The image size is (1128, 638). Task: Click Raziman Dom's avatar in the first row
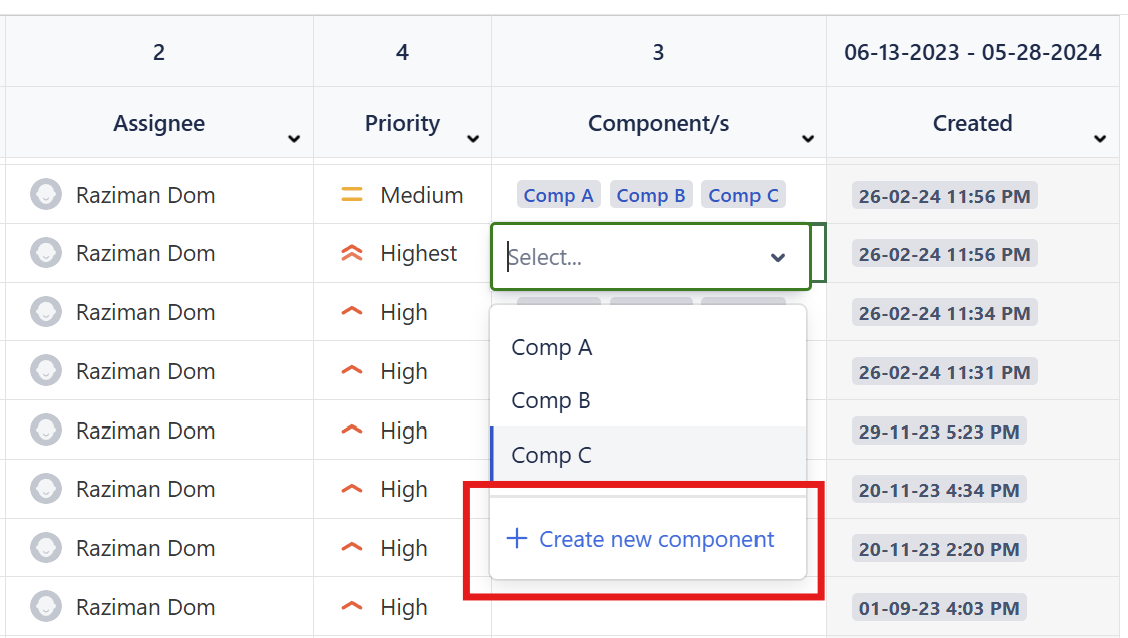pos(46,195)
